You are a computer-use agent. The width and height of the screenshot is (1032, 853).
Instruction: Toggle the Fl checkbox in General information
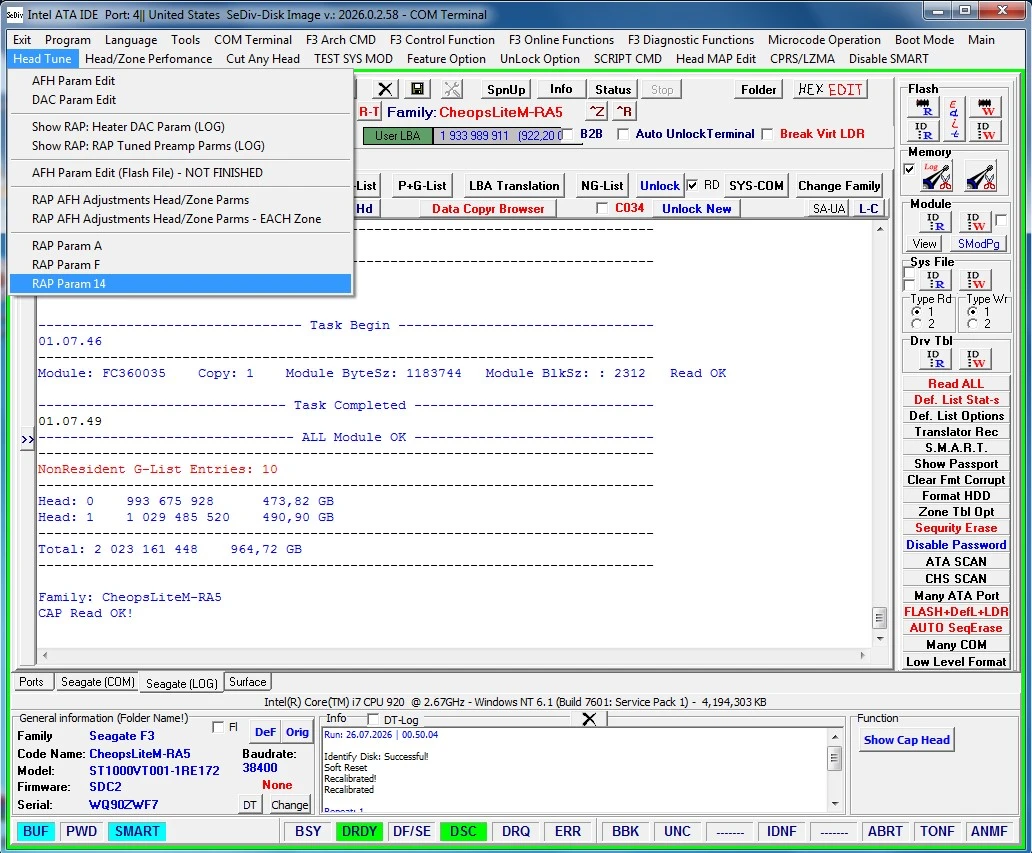tap(218, 727)
